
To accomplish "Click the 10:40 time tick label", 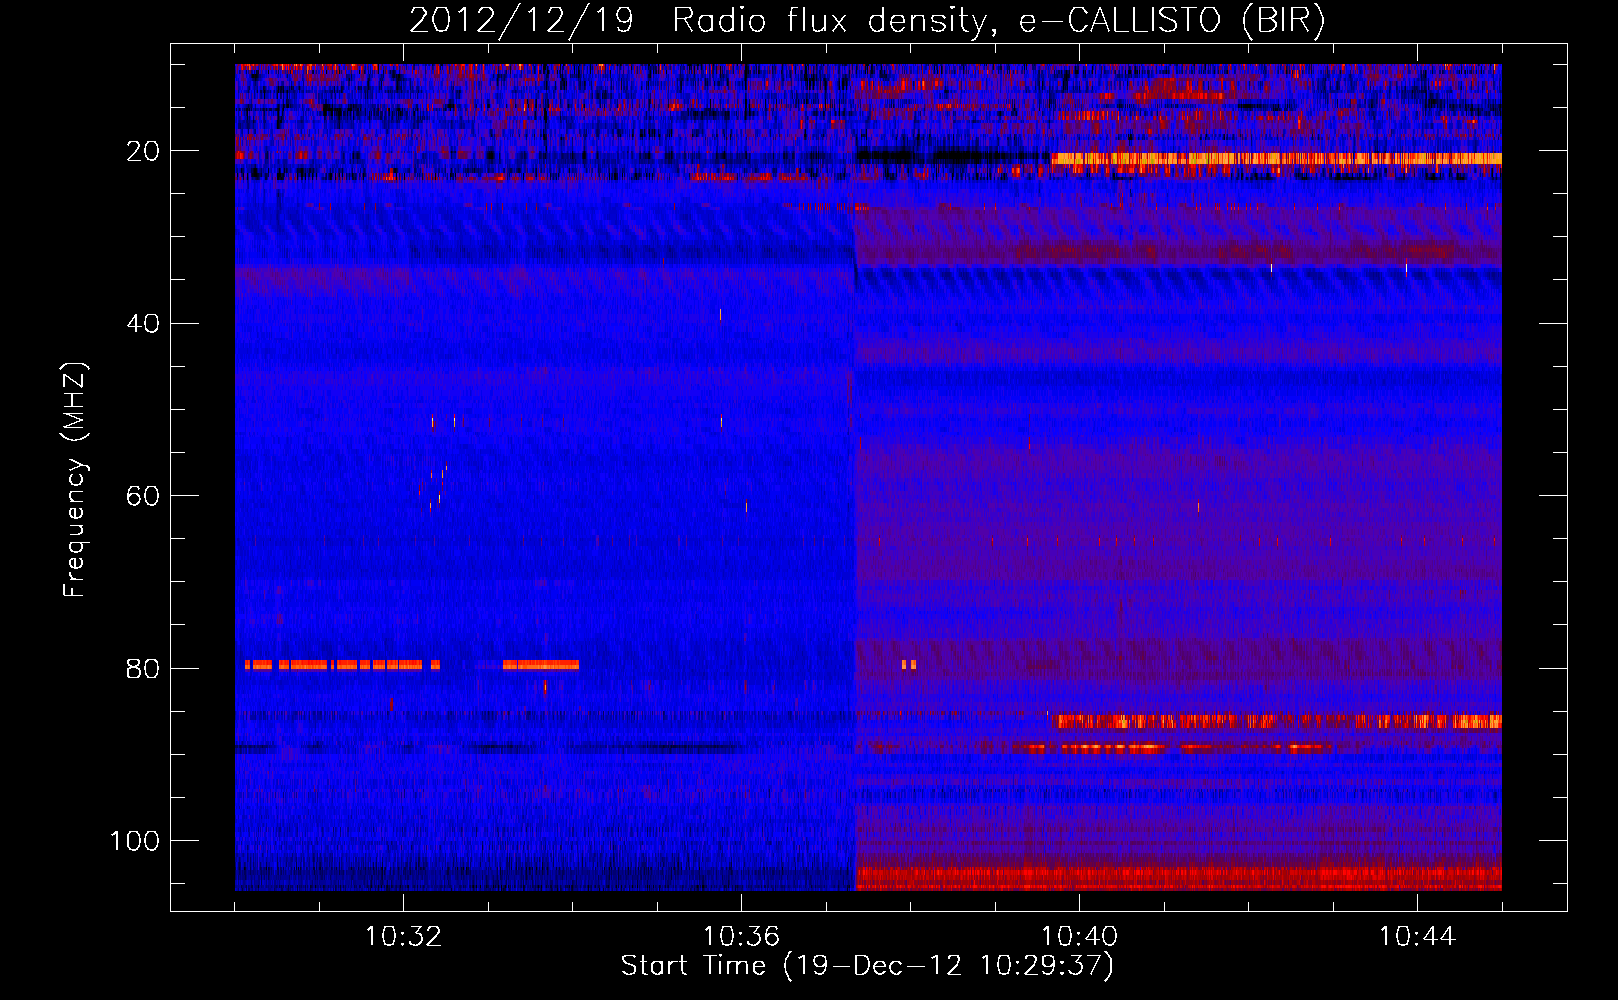I will pyautogui.click(x=1079, y=937).
